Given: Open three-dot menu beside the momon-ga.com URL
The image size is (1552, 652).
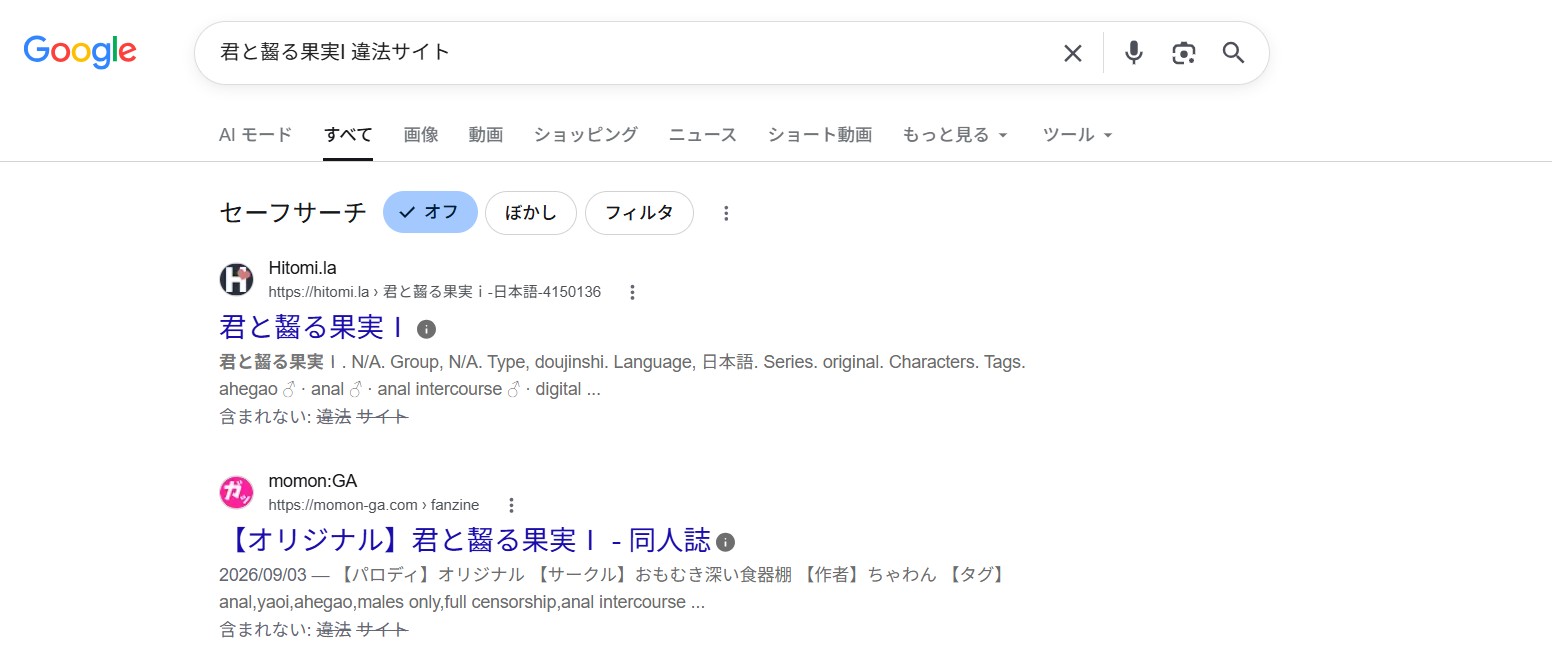Looking at the screenshot, I should click(x=511, y=505).
